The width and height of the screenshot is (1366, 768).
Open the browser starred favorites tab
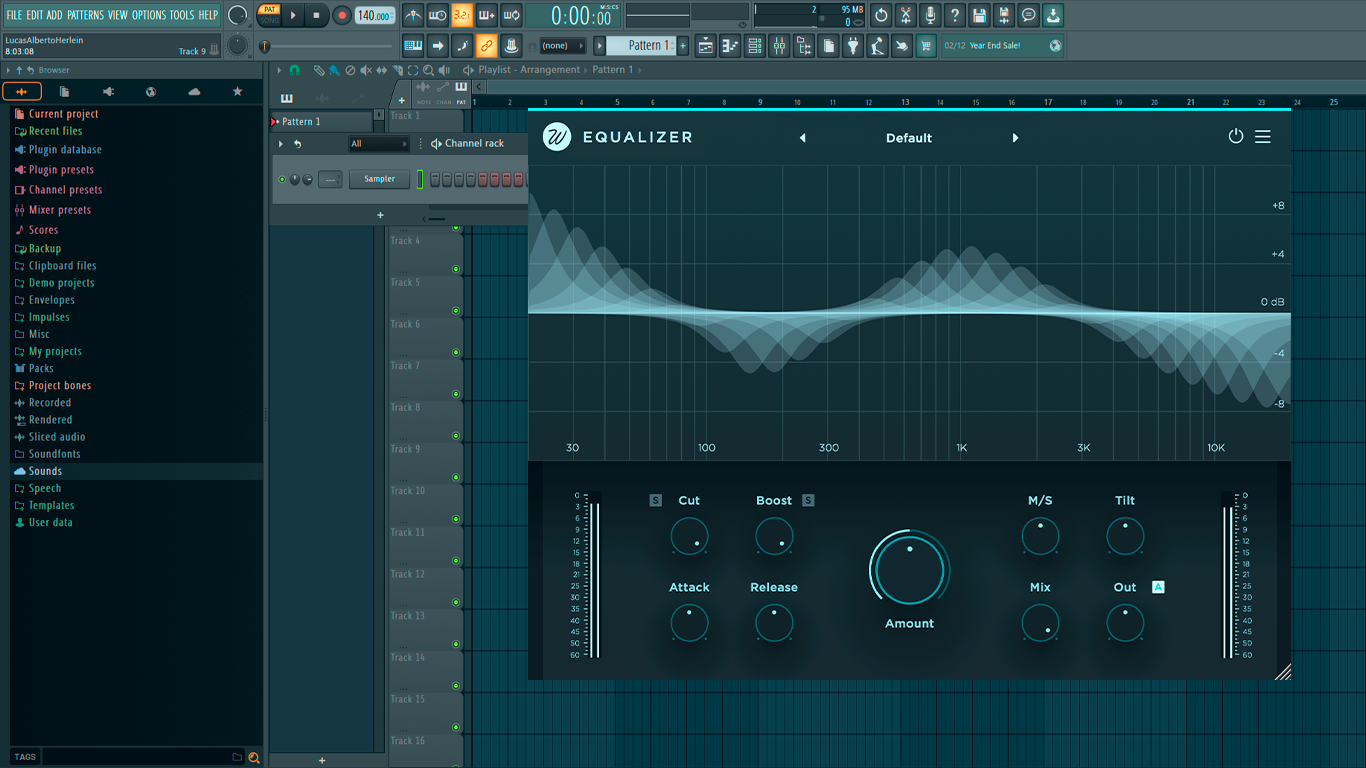pos(237,92)
